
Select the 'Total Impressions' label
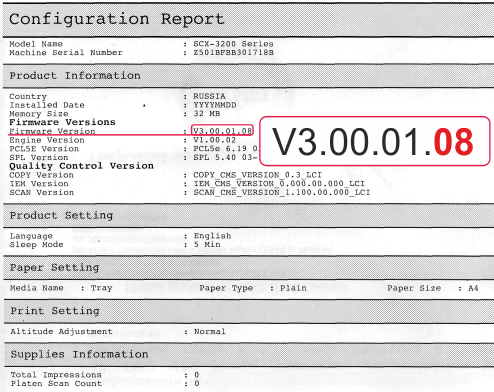click(56, 375)
